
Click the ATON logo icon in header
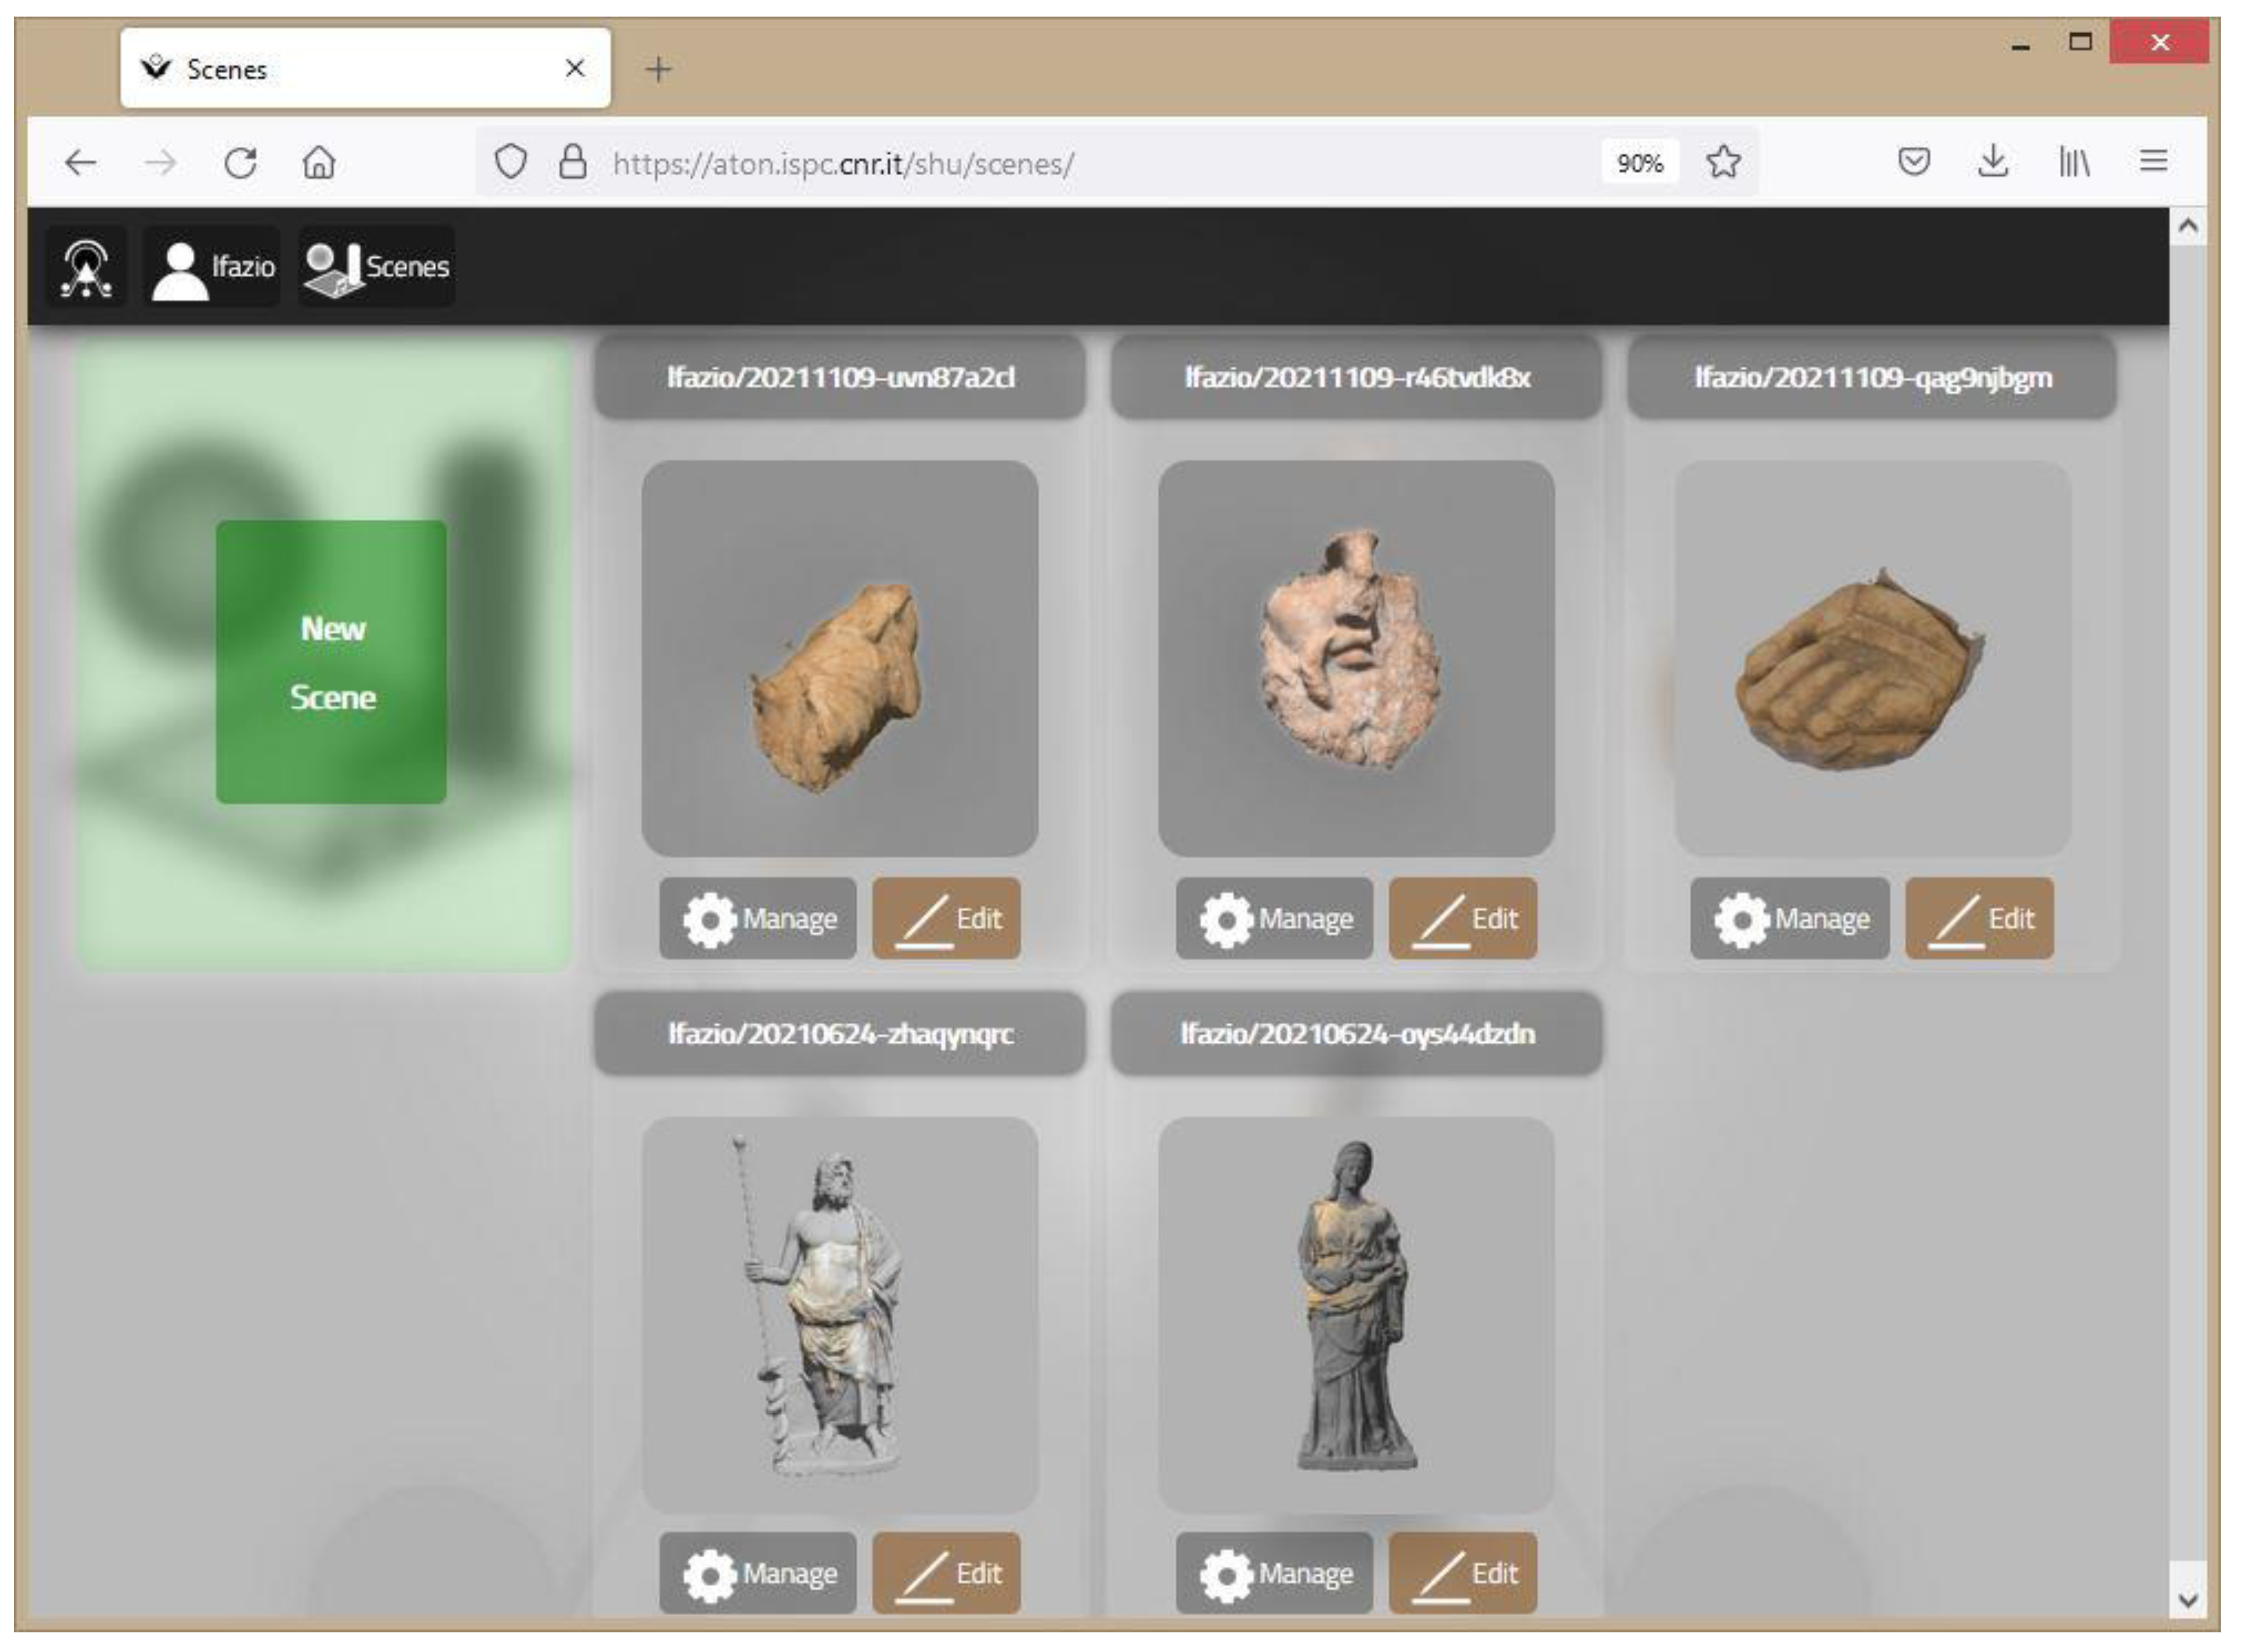click(86, 267)
